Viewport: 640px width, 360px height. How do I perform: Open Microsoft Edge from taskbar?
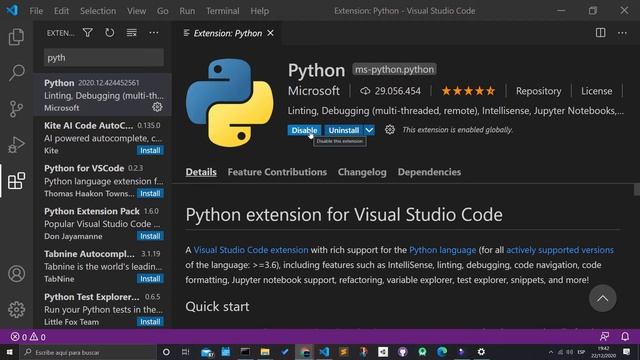pos(442,352)
